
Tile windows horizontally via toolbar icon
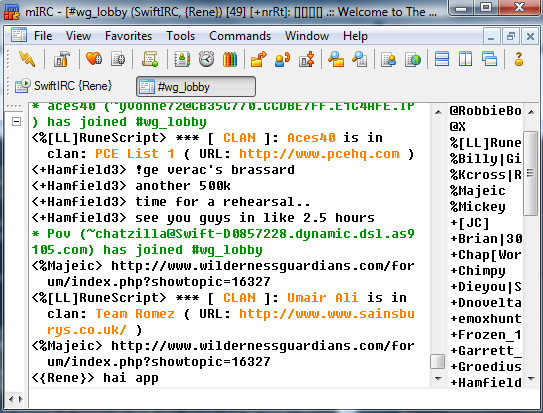point(442,59)
